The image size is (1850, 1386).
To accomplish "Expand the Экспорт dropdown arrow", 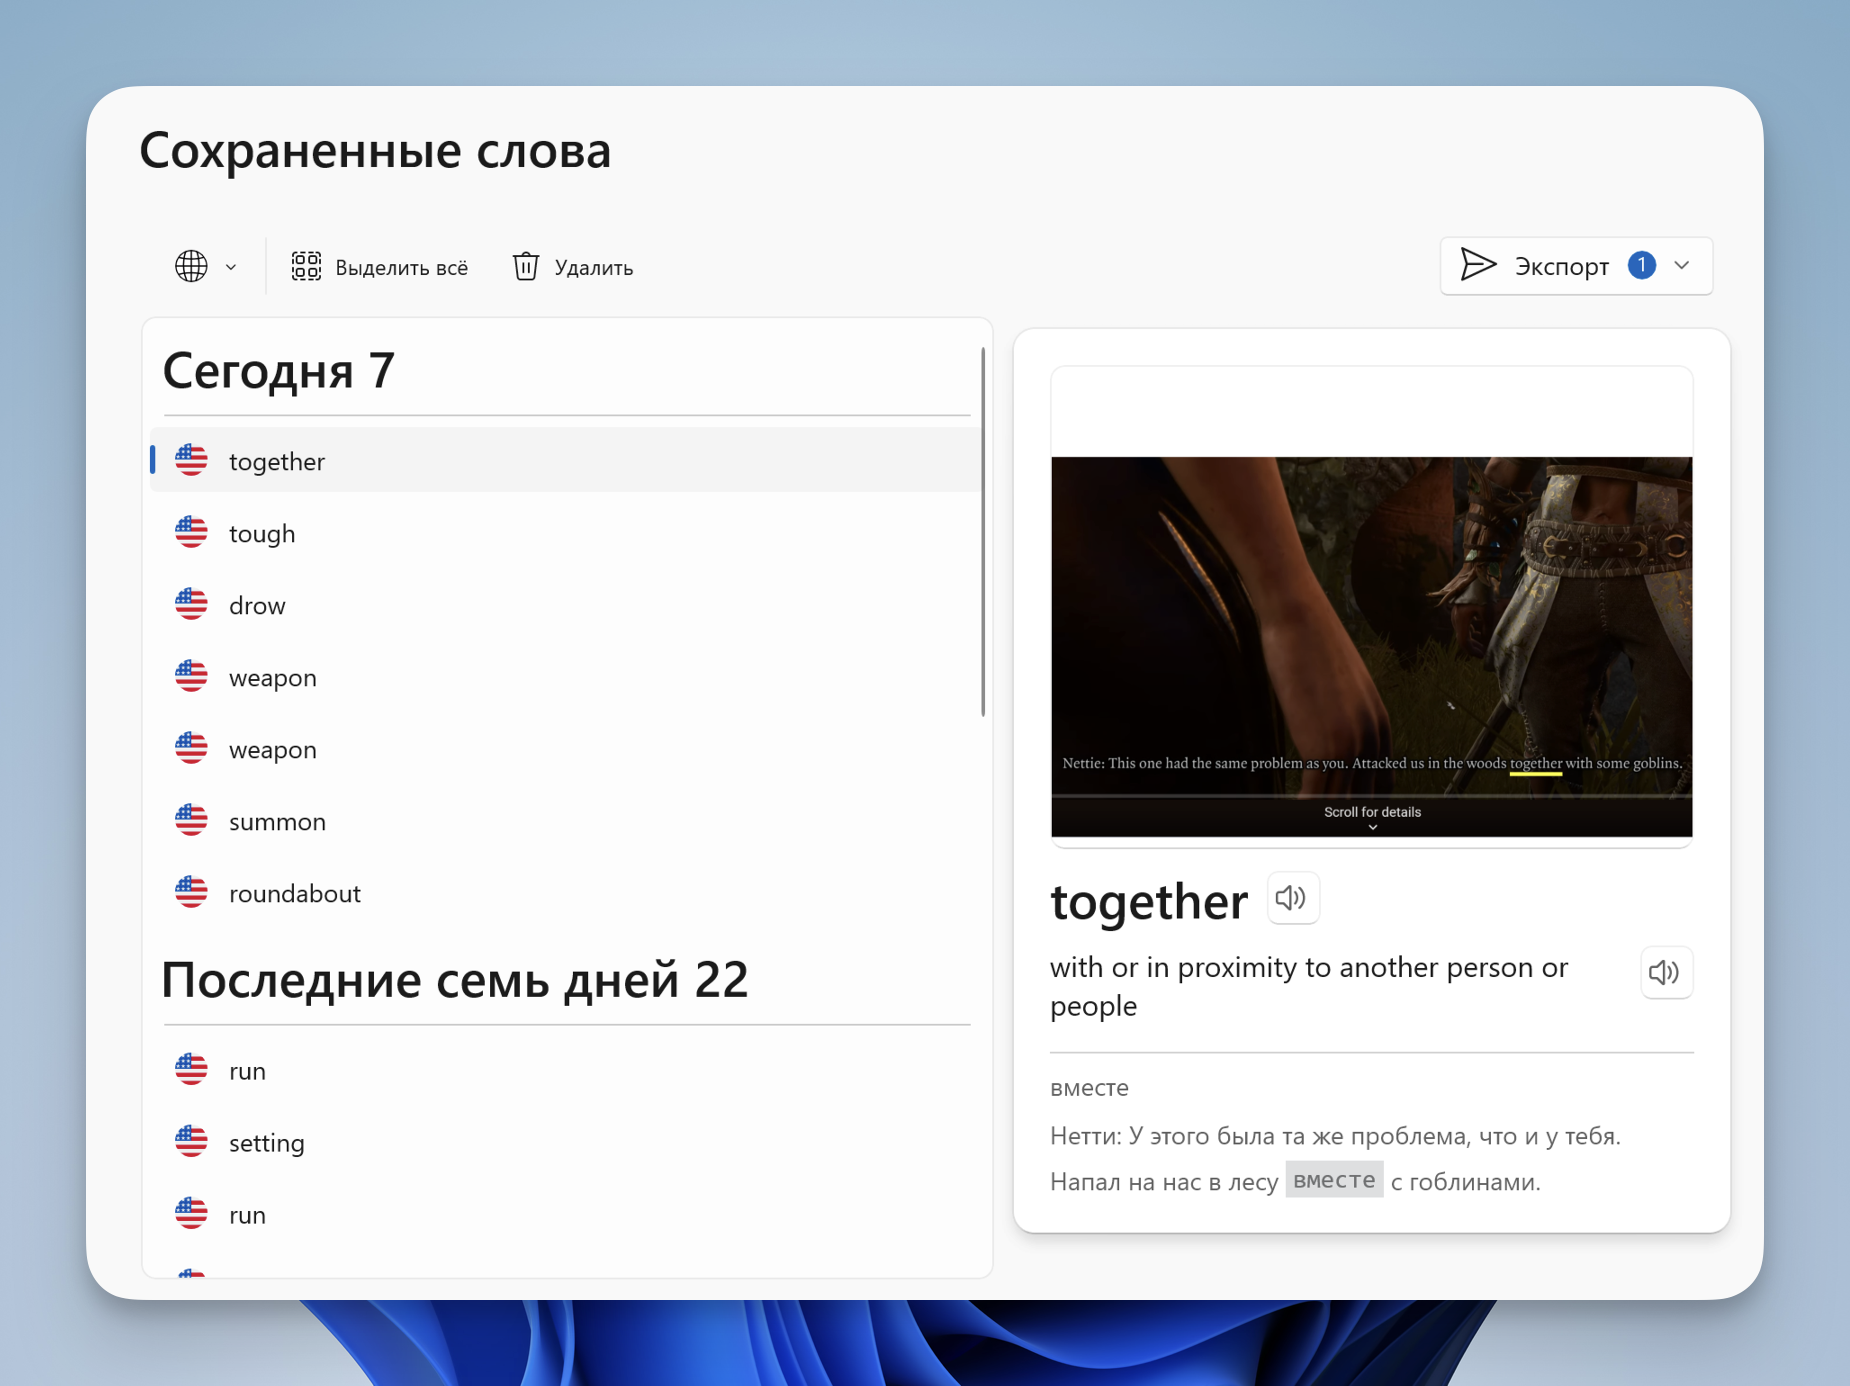I will pos(1682,266).
